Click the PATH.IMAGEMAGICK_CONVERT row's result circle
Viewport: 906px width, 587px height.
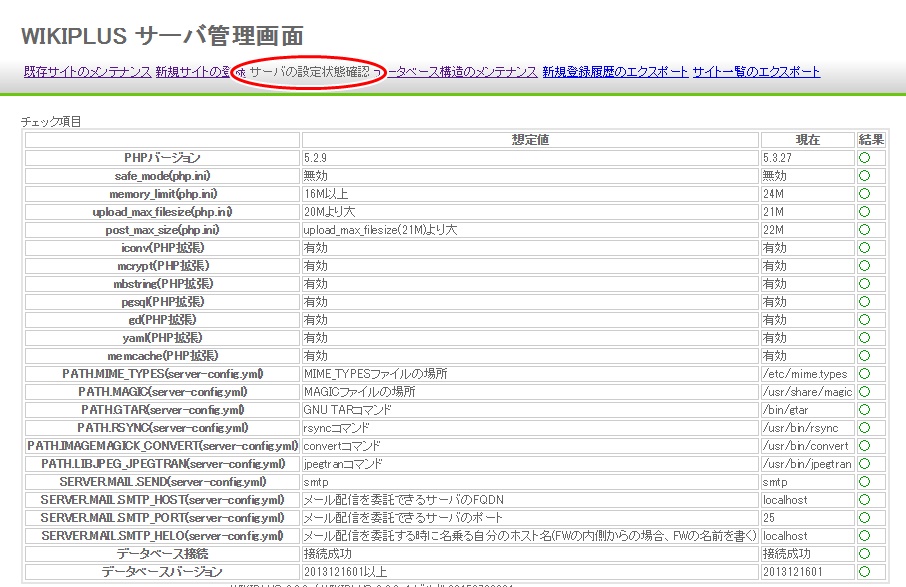pyautogui.click(x=864, y=446)
